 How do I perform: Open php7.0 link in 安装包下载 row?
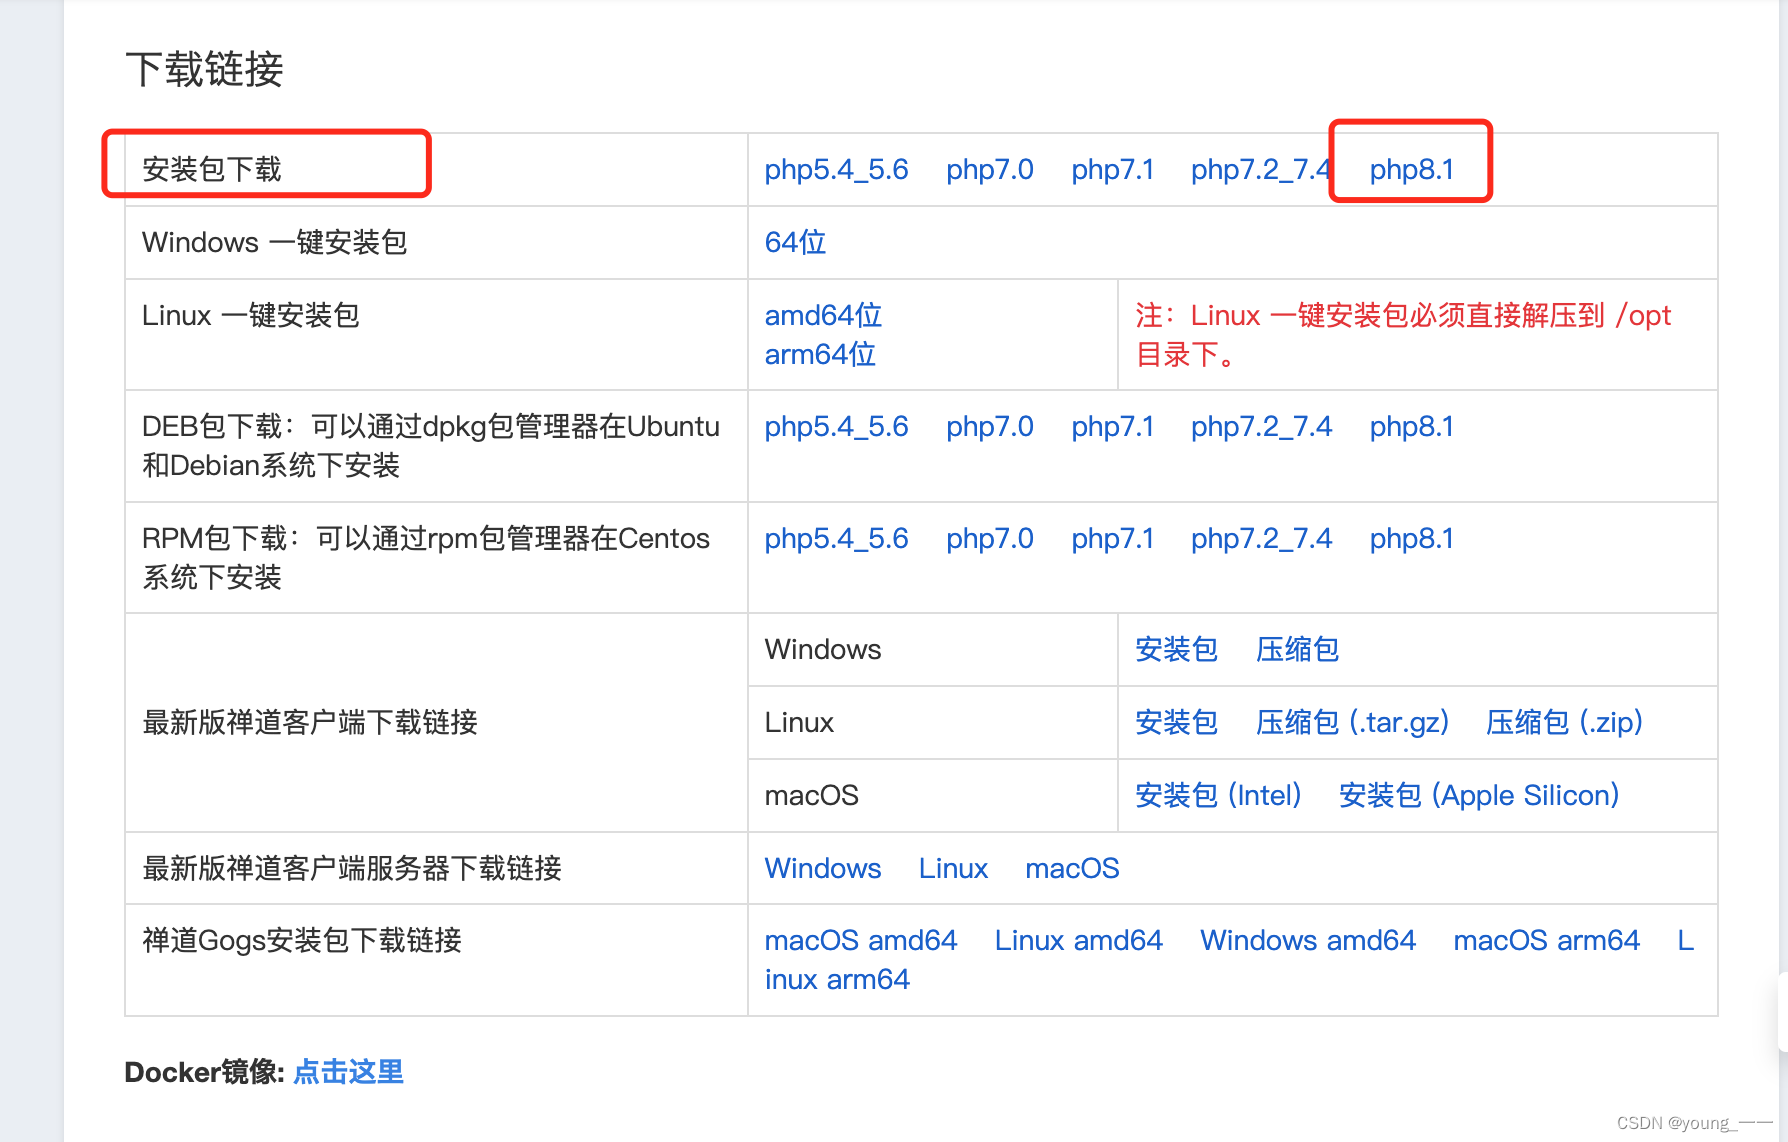pyautogui.click(x=990, y=170)
